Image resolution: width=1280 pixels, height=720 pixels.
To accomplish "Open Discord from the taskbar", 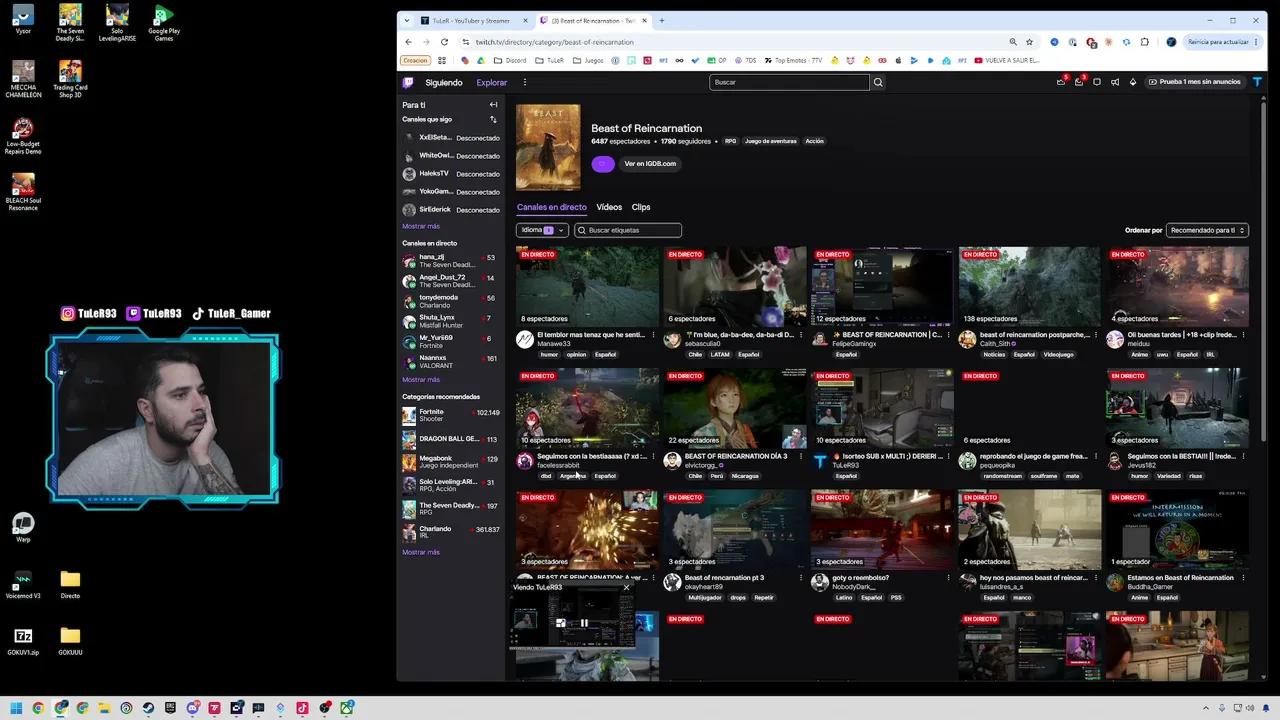I will 192,708.
